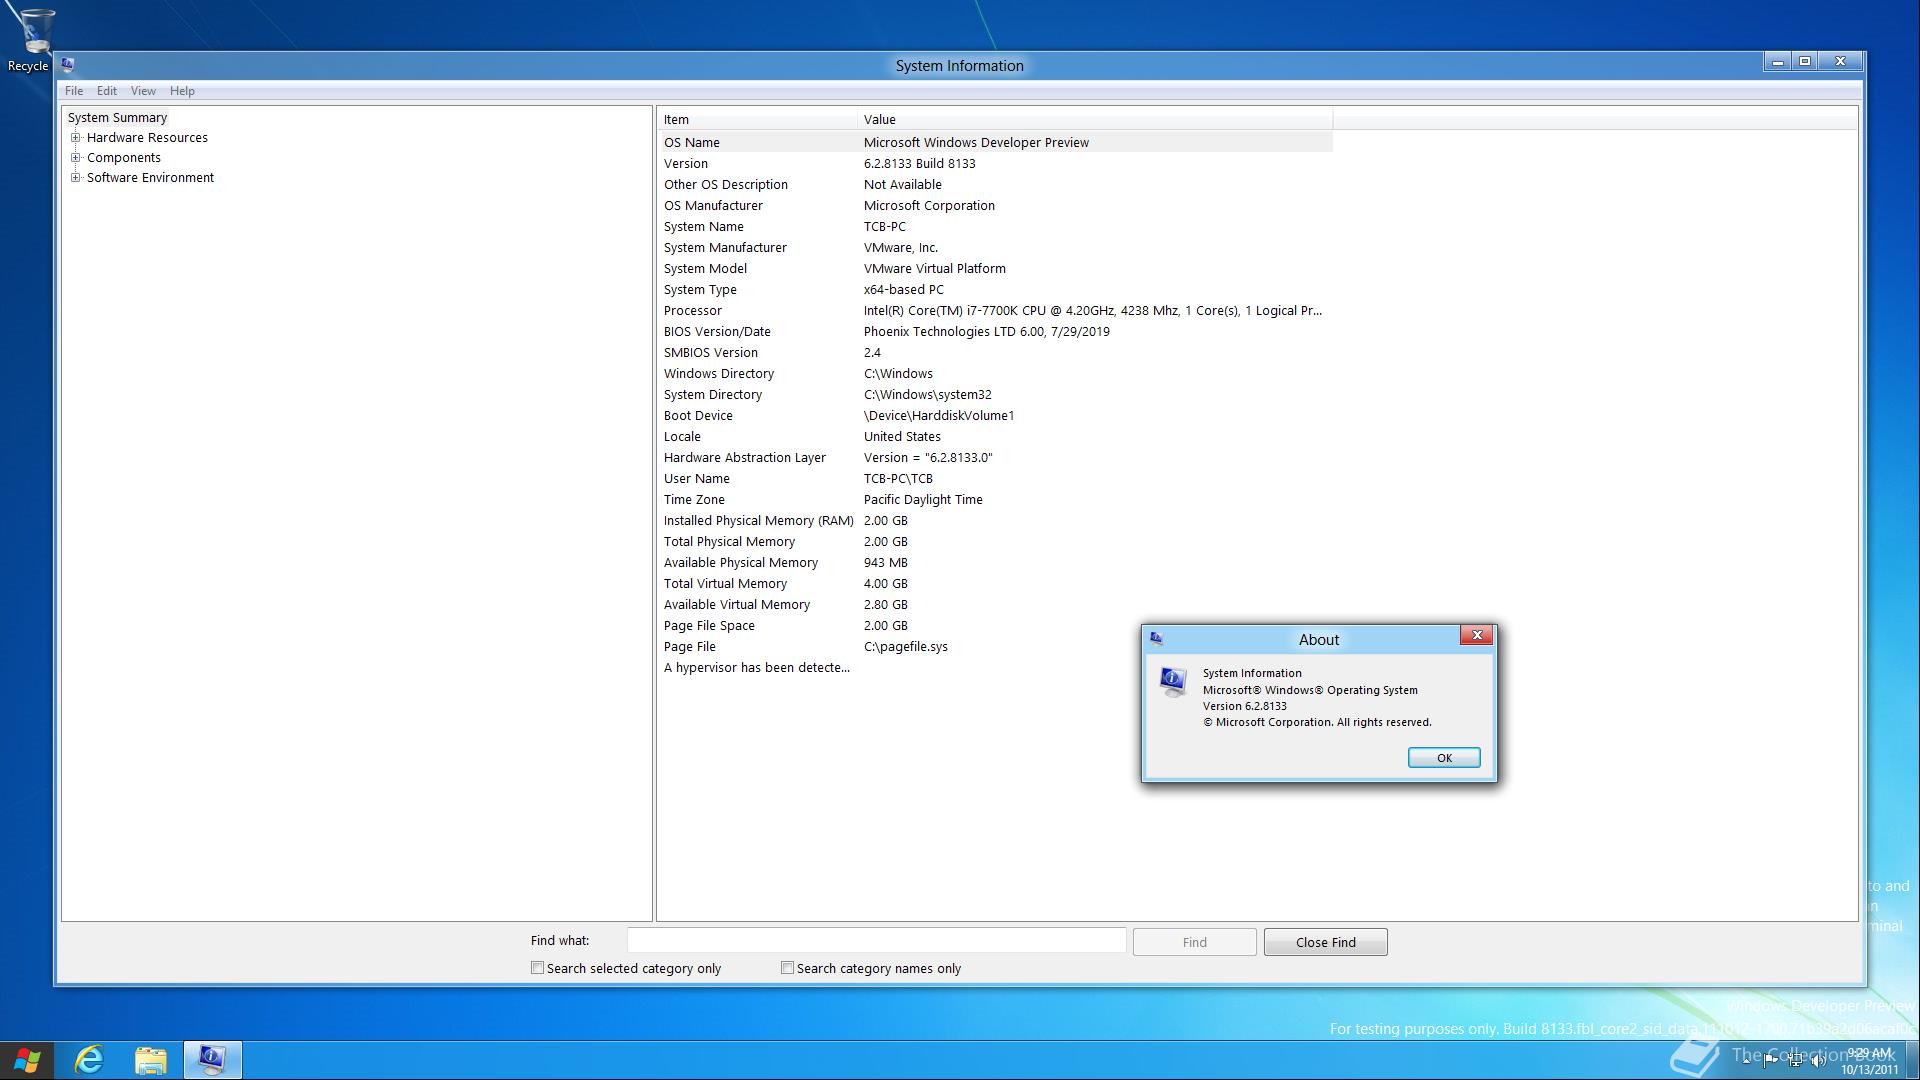This screenshot has height=1080, width=1920.
Task: Open File Explorer from the taskbar
Action: pyautogui.click(x=150, y=1060)
